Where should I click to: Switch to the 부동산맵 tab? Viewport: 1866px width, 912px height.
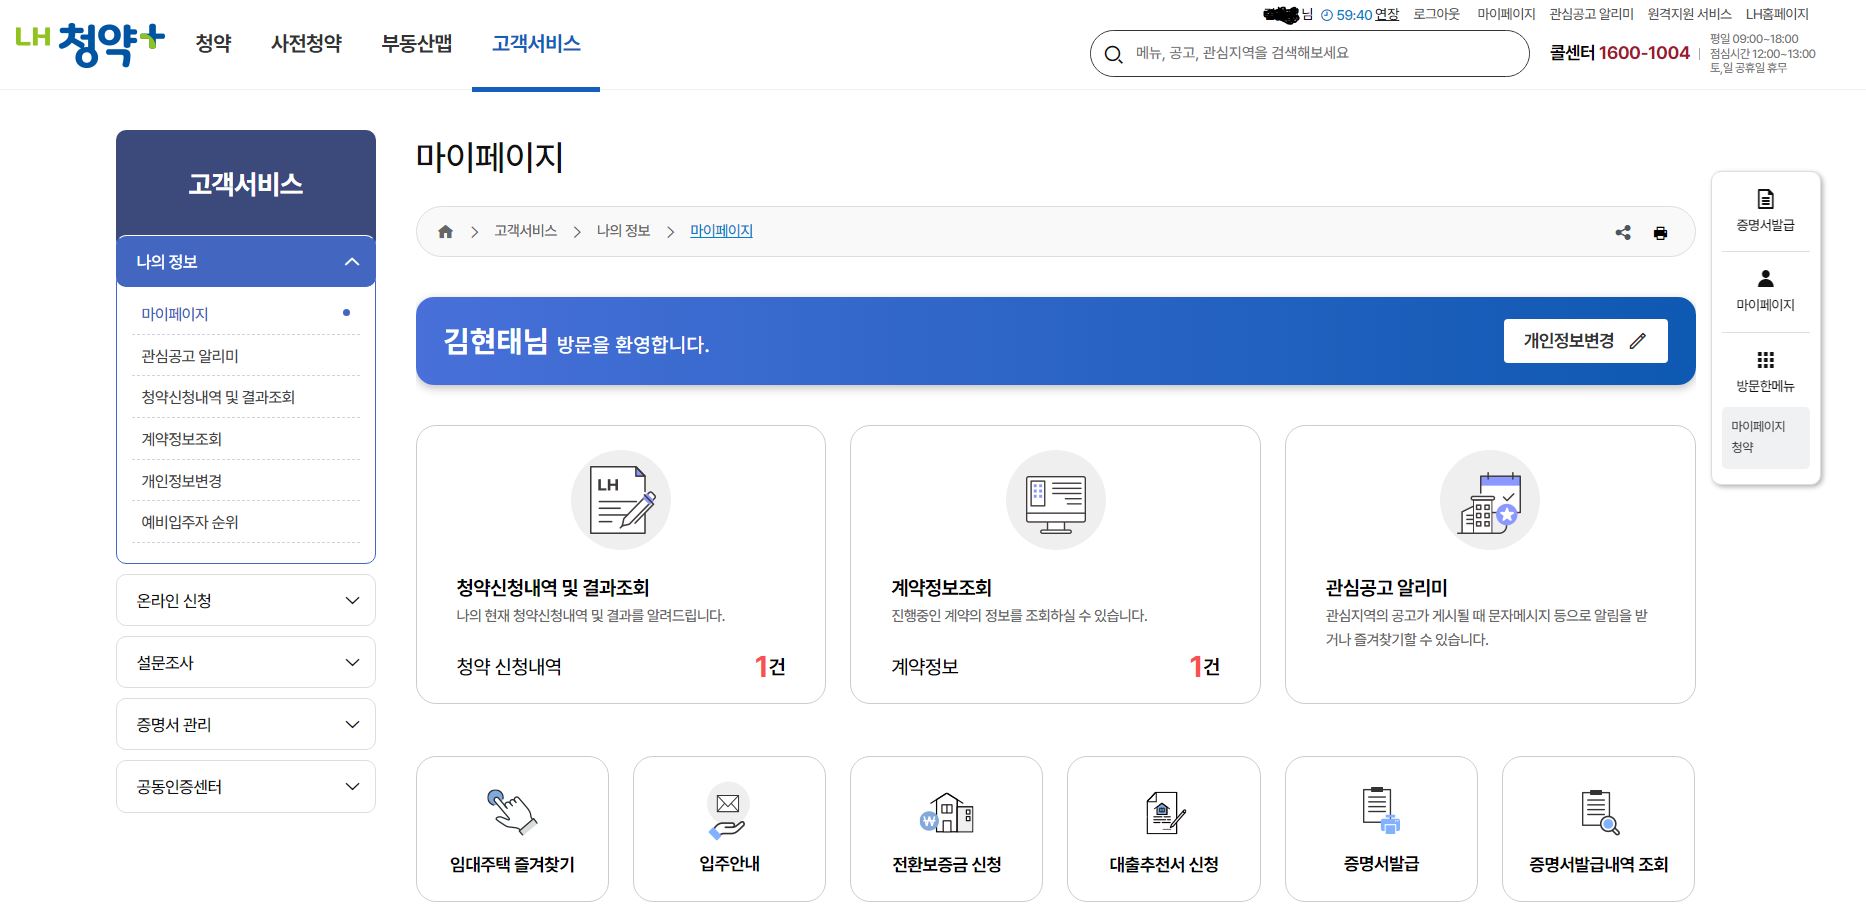415,44
